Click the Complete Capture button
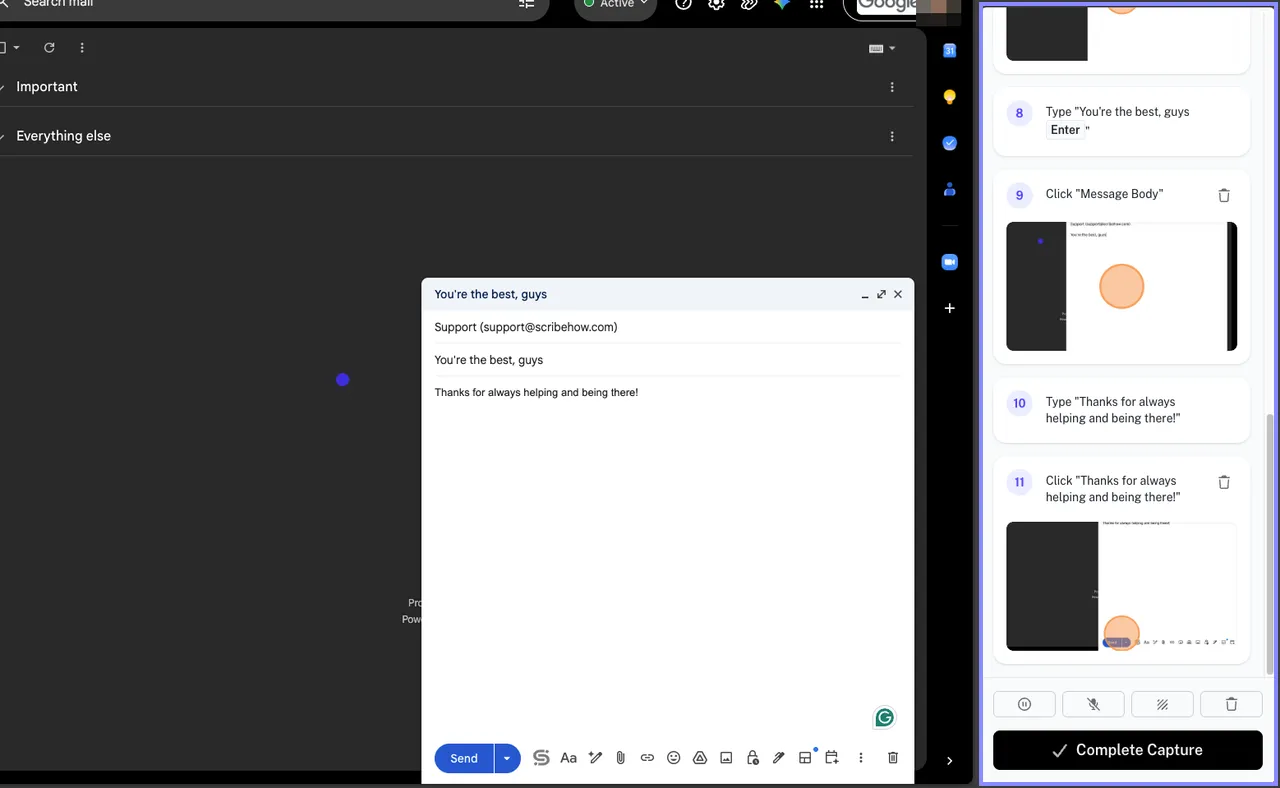 pos(1128,750)
